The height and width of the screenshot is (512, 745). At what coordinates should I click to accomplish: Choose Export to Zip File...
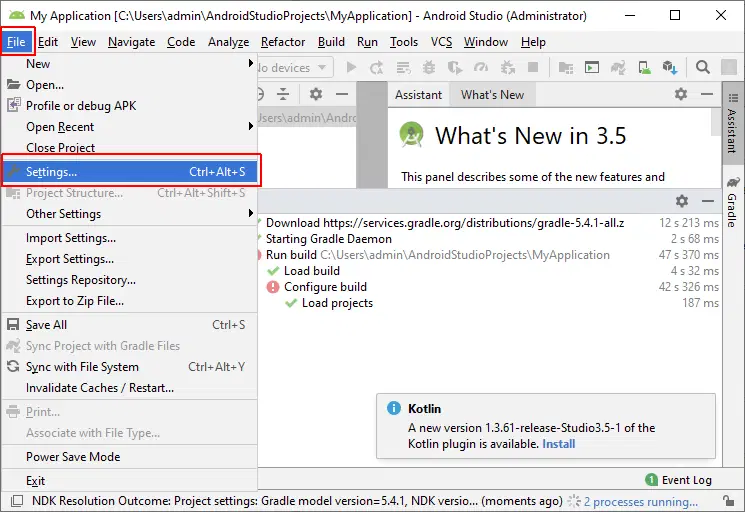point(130,301)
